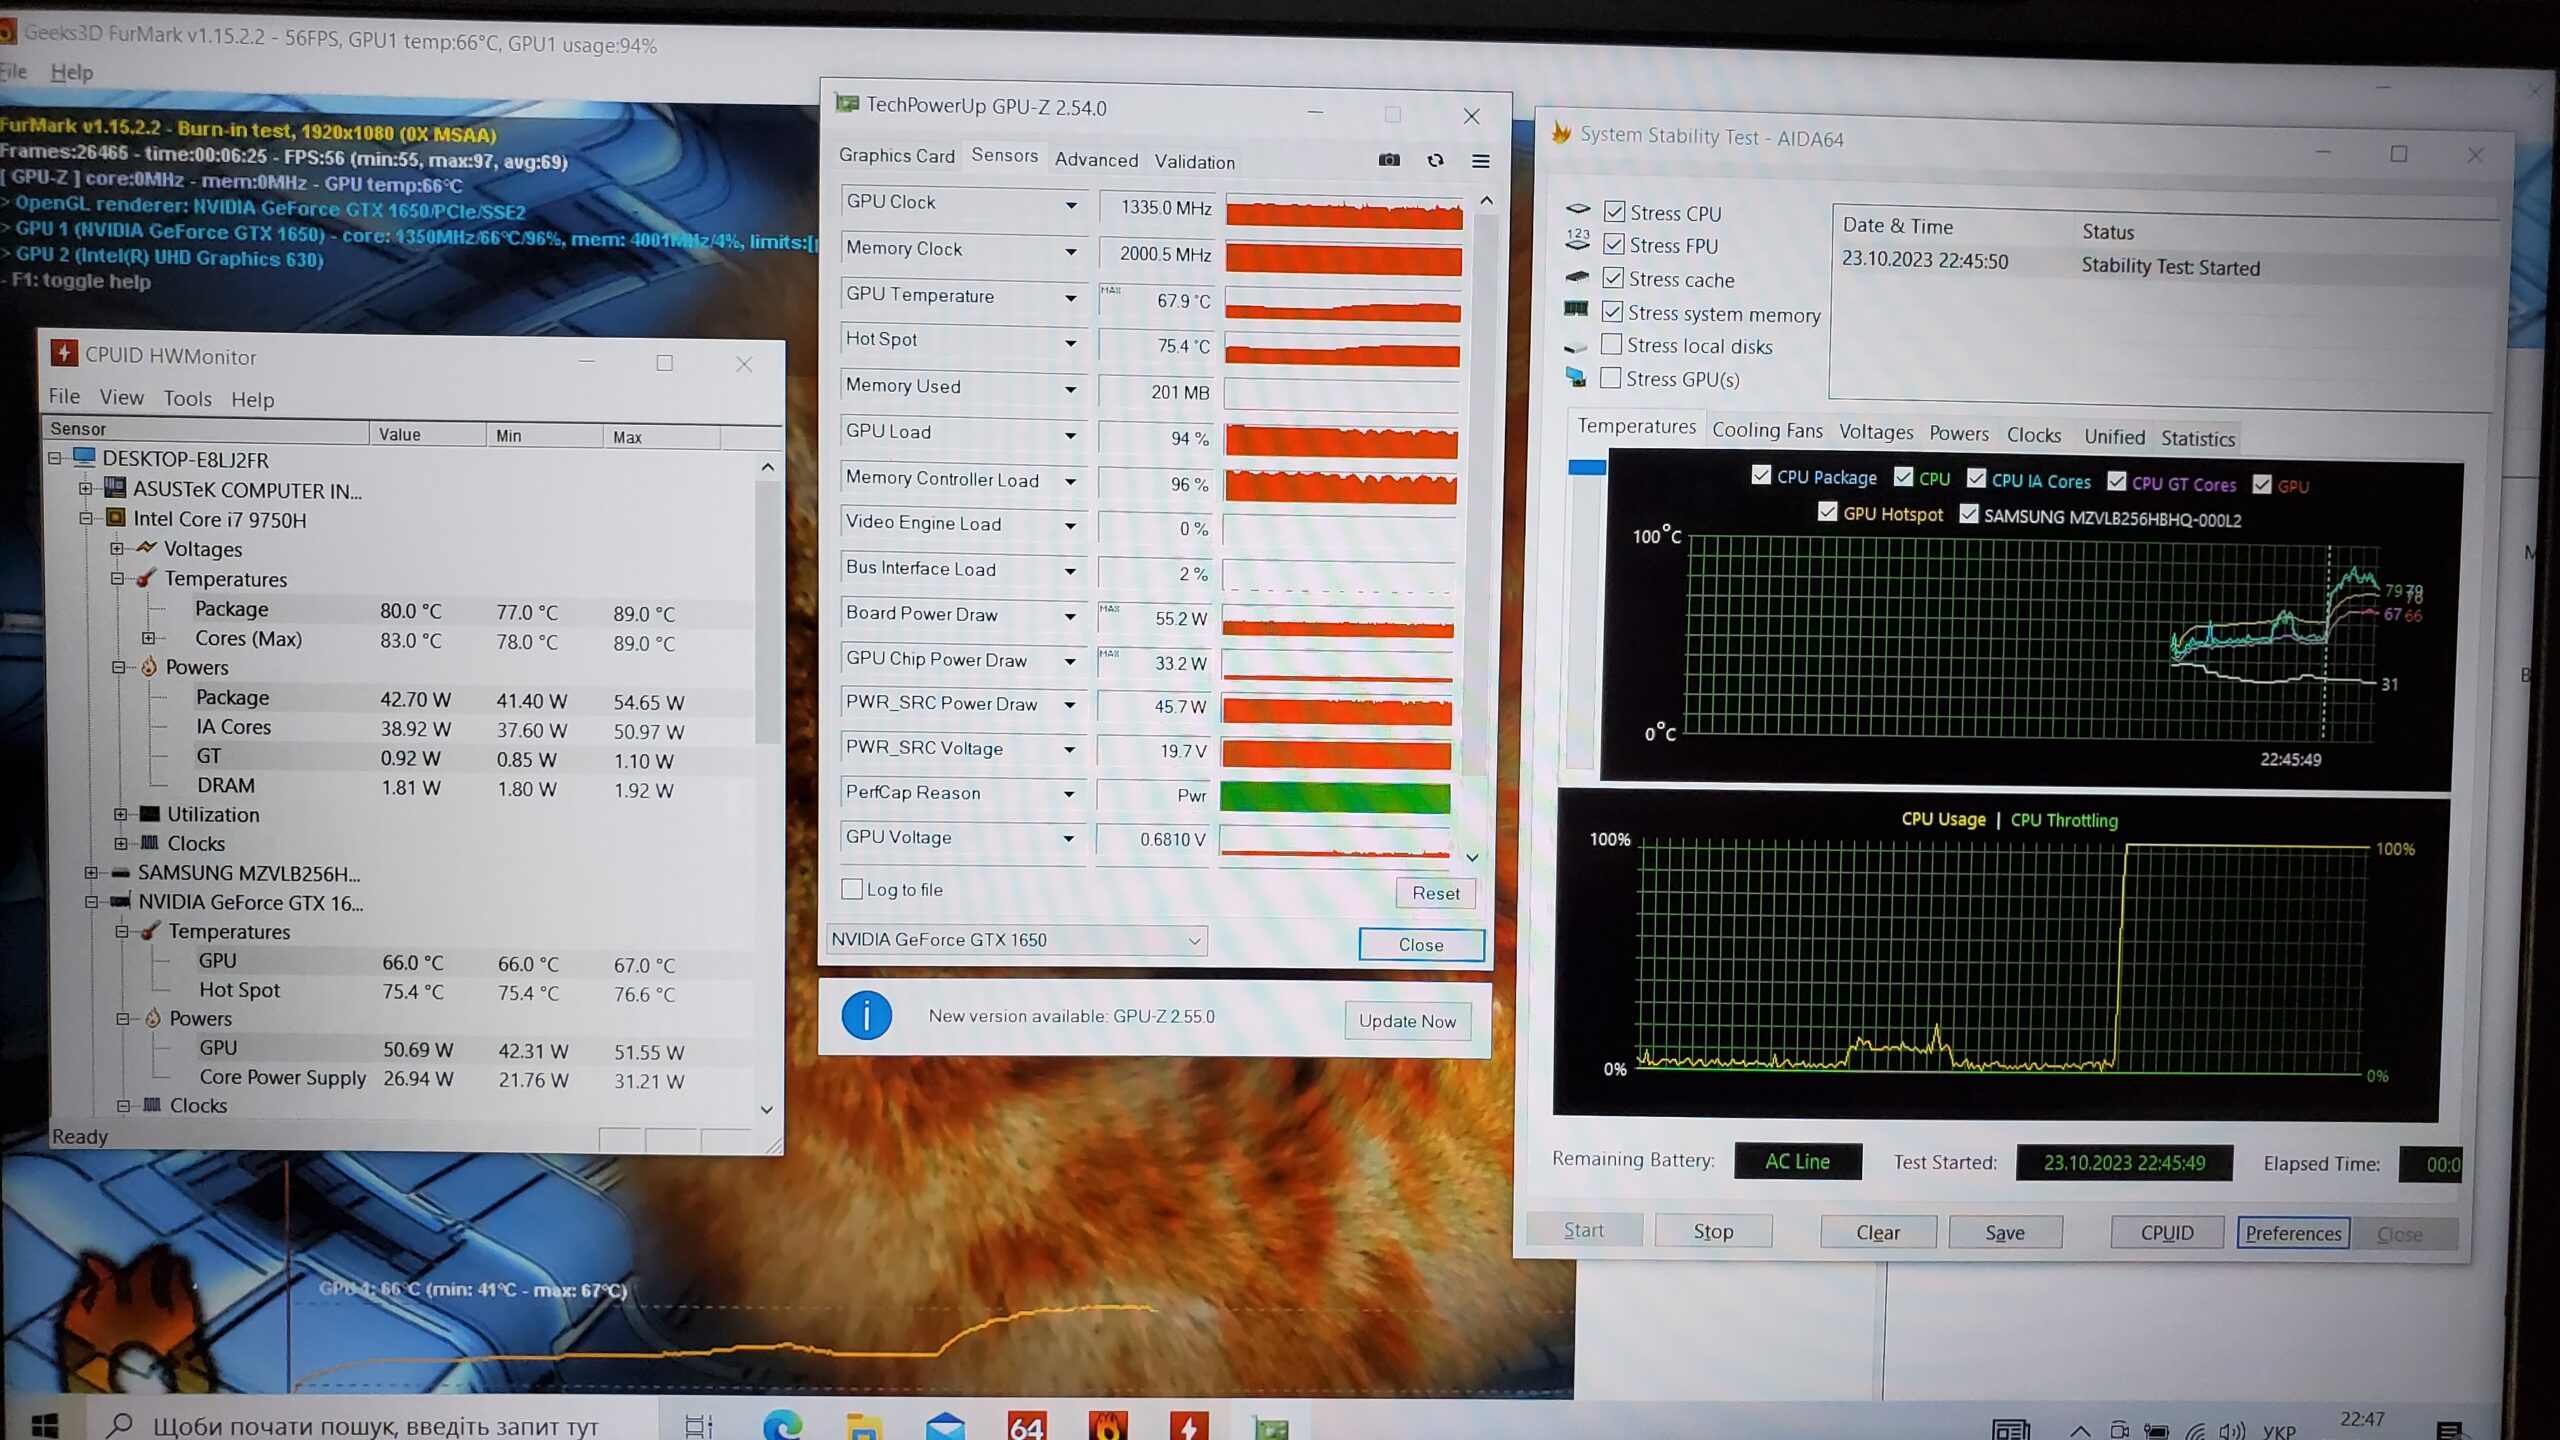Open the Mail app from the taskbar

945,1425
